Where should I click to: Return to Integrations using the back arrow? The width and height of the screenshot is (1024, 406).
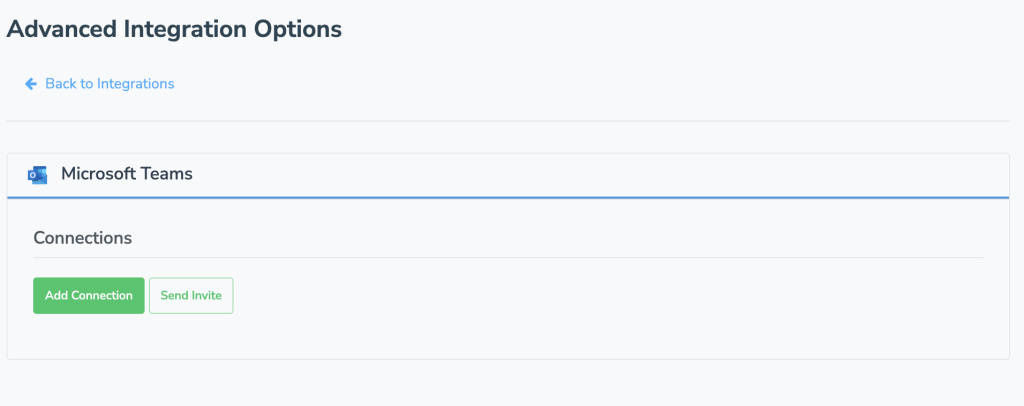coord(31,84)
